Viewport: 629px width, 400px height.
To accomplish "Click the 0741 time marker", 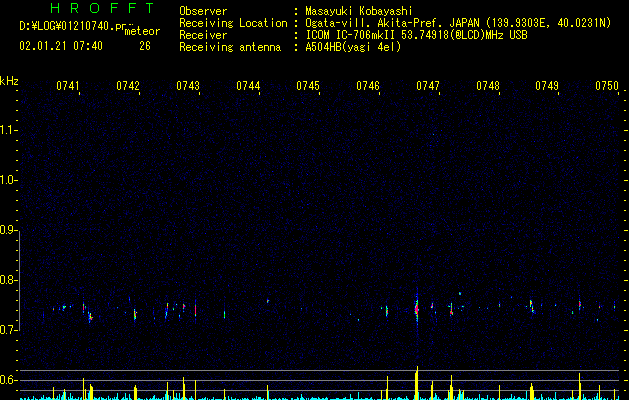I will click(x=68, y=86).
